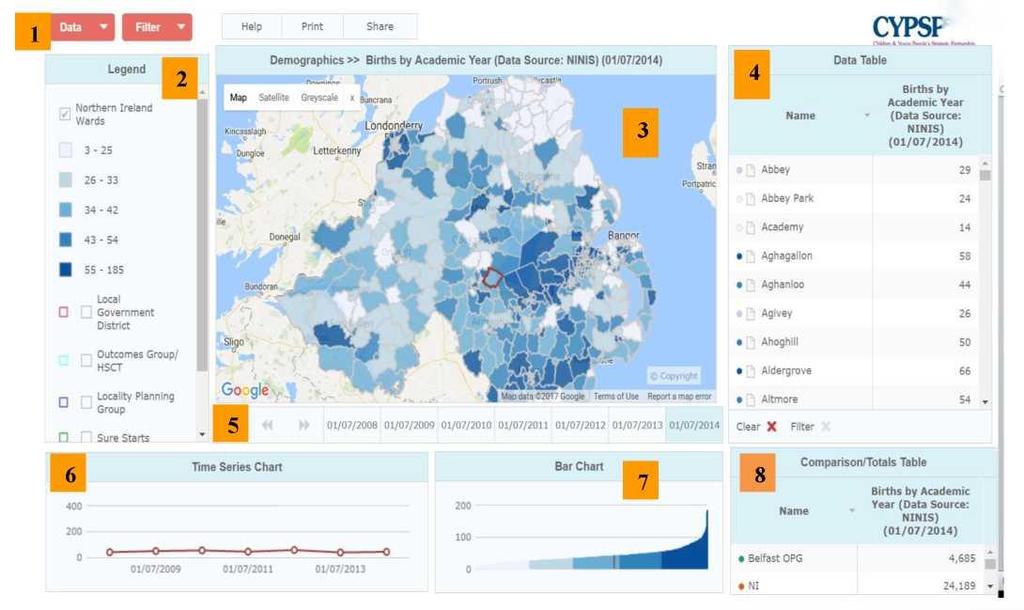Click the document icon beside Abbey
1024x610 pixels.
(750, 170)
